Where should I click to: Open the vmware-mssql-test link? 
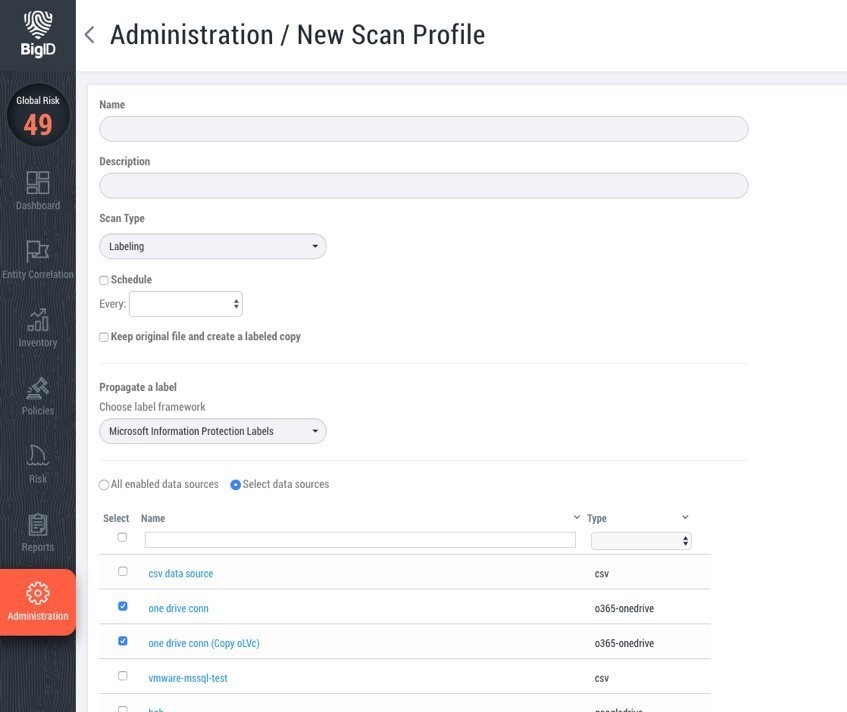tap(188, 678)
